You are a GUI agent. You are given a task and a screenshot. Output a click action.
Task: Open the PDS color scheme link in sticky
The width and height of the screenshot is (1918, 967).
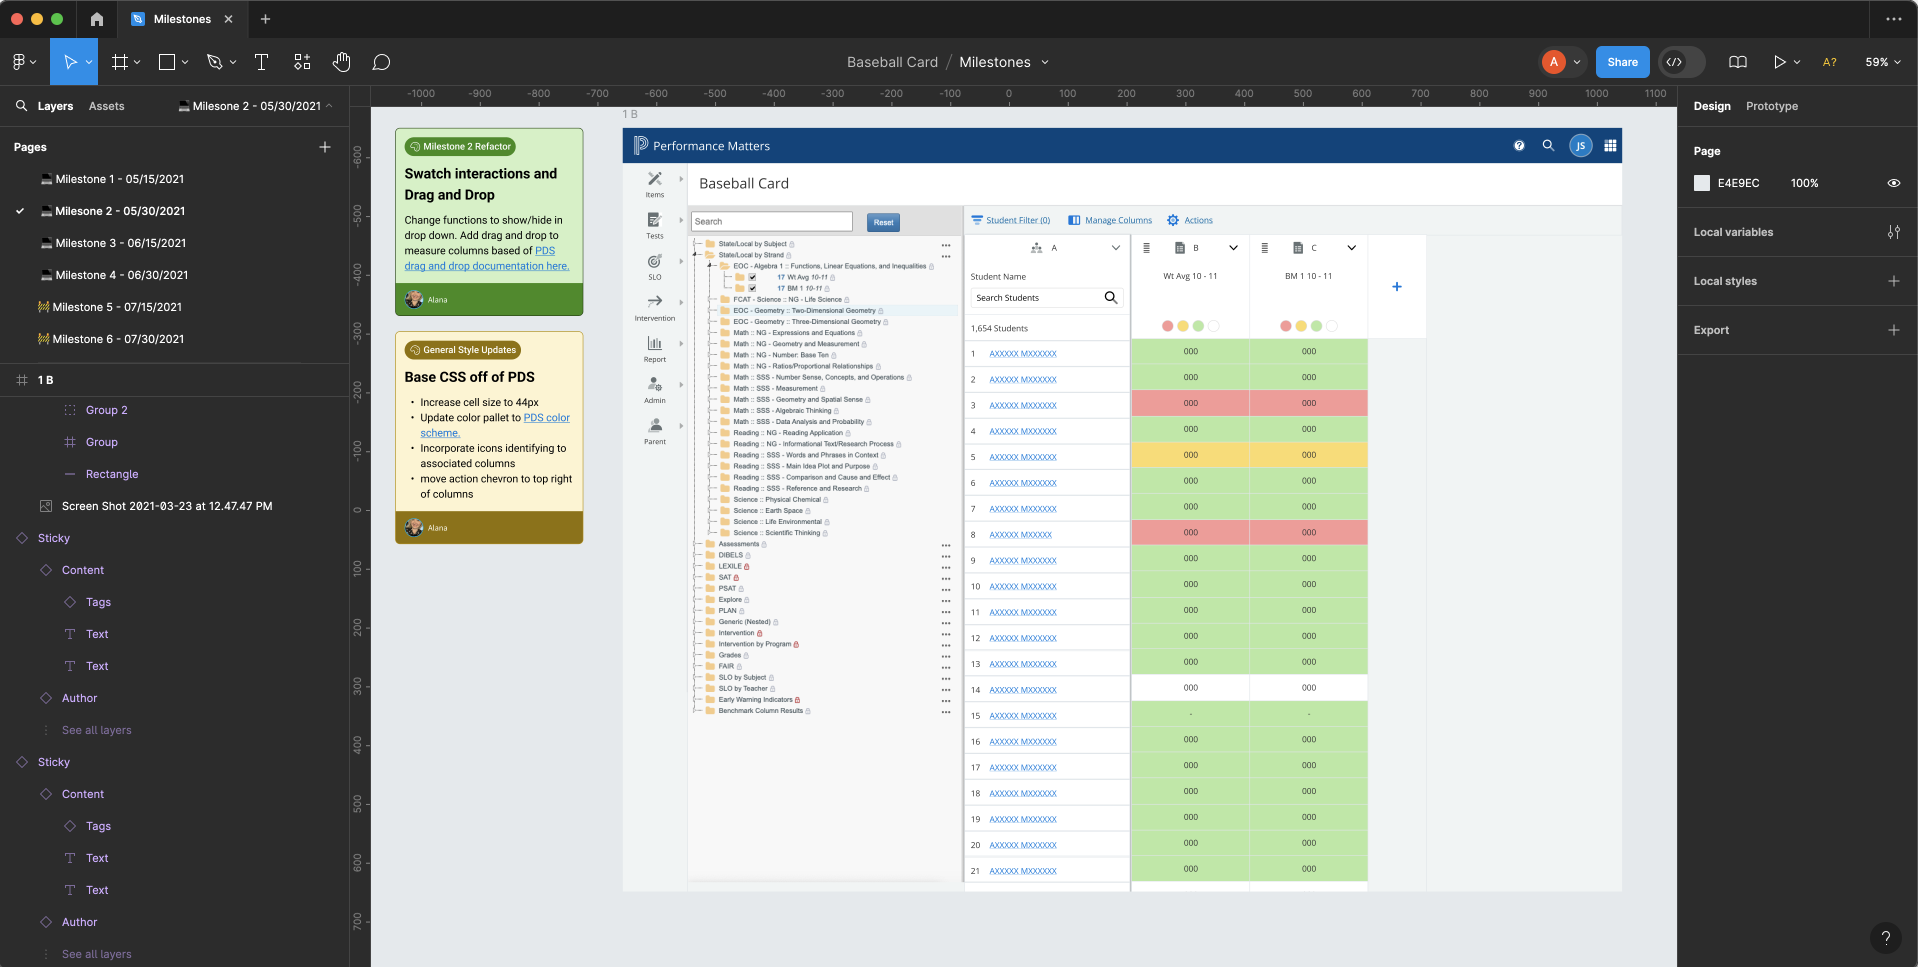[x=495, y=425]
